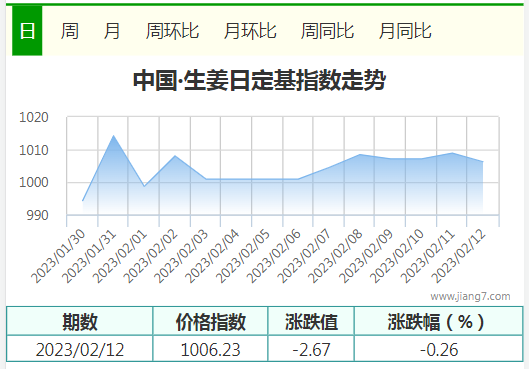Click the www.jiang7.com source link
Screen dimensions: 529x369
click(x=470, y=296)
